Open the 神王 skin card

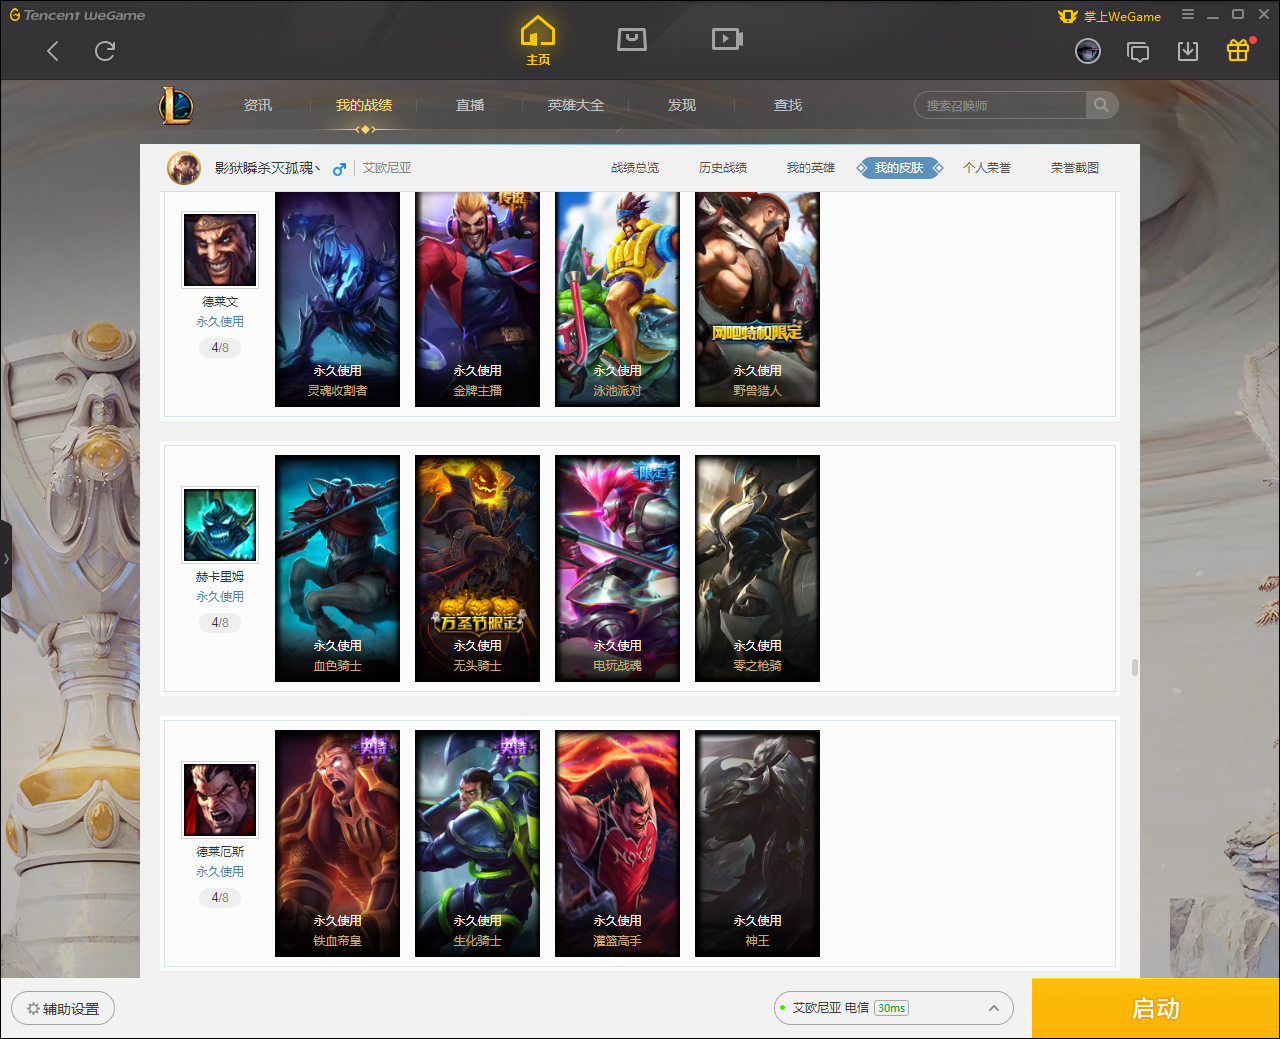pos(757,843)
